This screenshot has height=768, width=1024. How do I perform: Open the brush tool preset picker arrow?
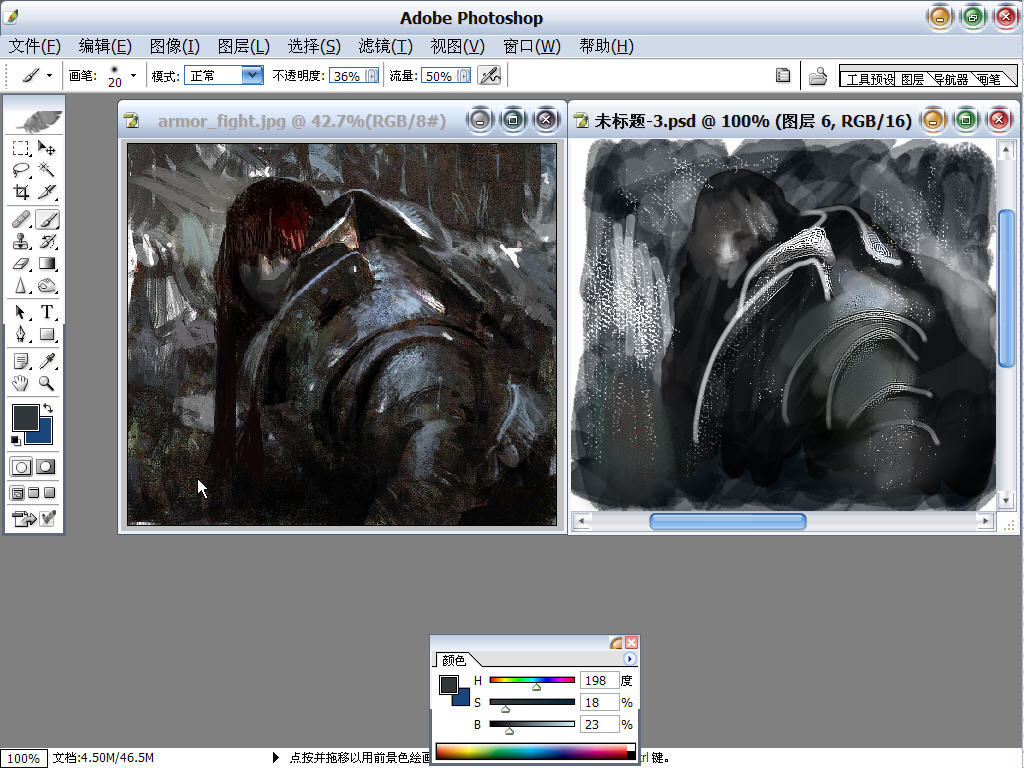click(49, 76)
